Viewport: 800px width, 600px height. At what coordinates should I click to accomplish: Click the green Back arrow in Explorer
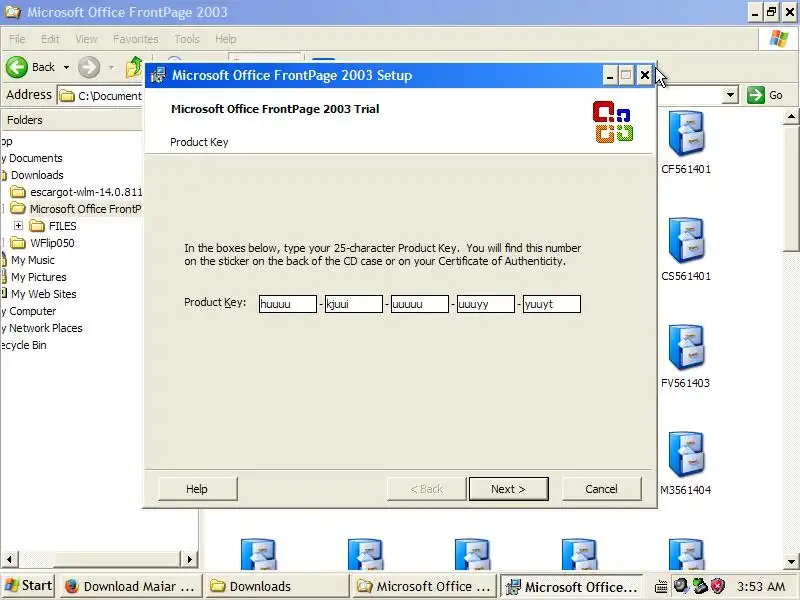coord(17,67)
